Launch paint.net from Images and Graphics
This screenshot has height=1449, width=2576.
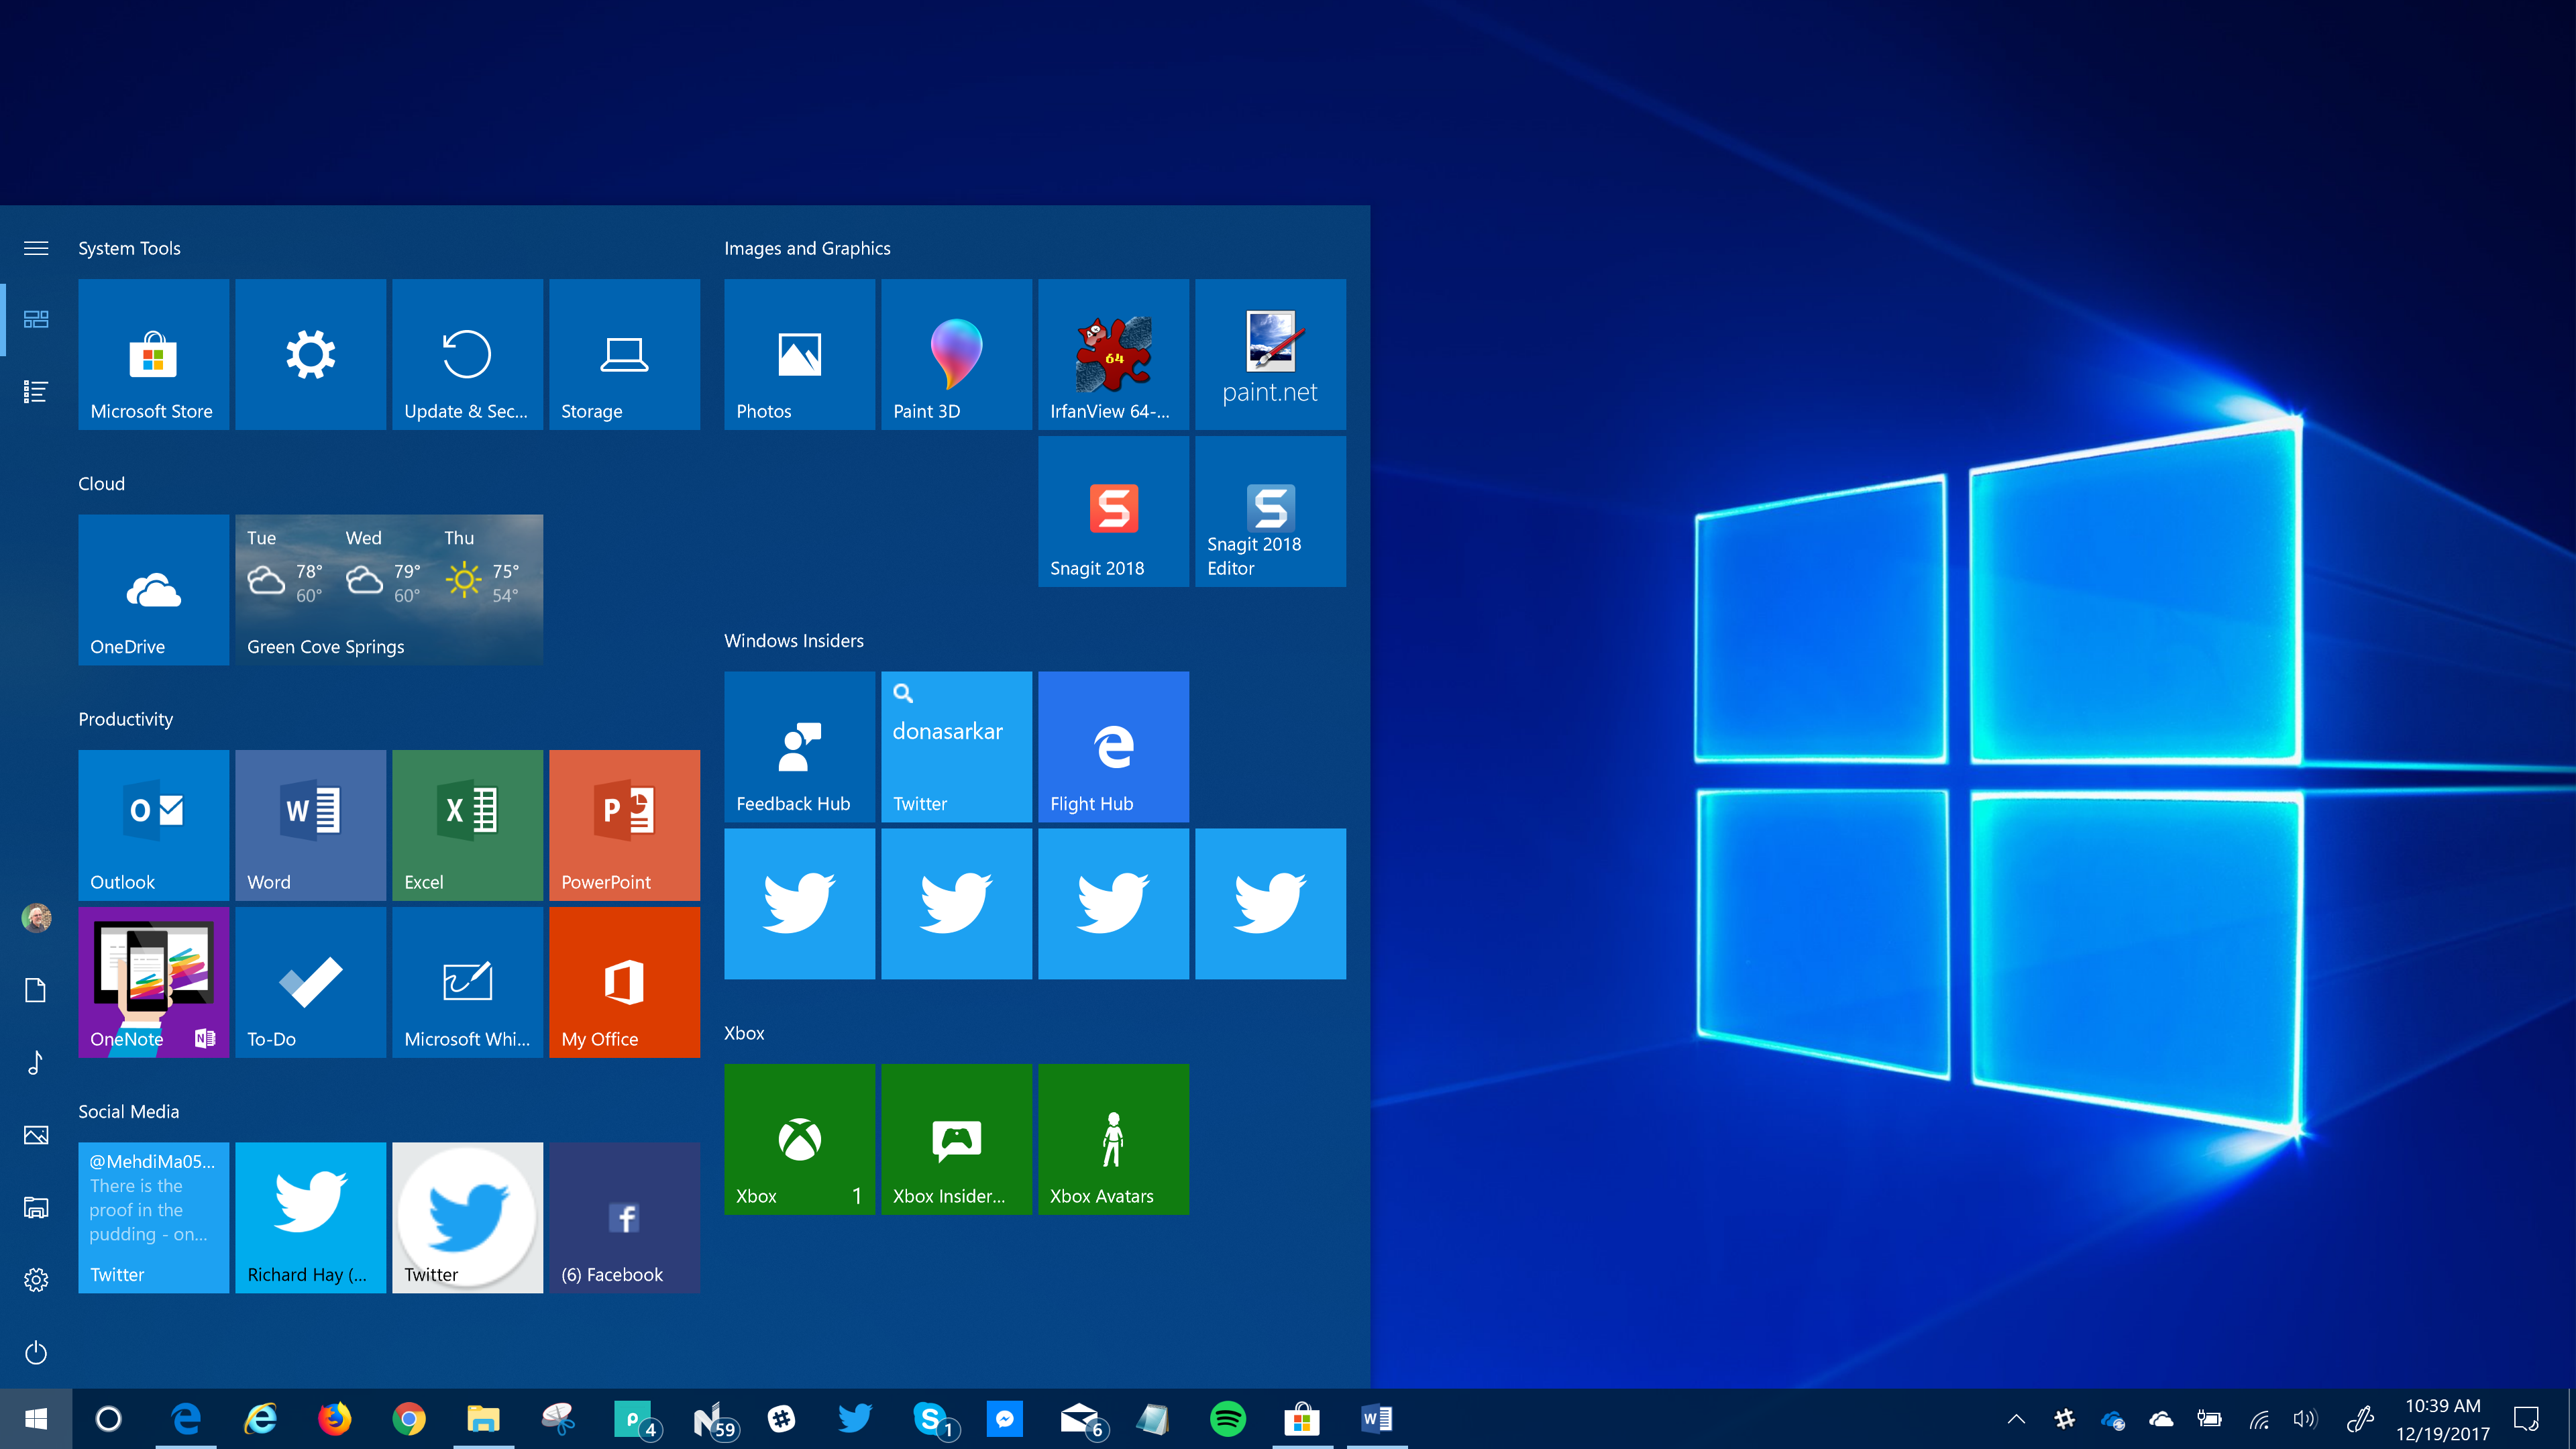pyautogui.click(x=1270, y=354)
